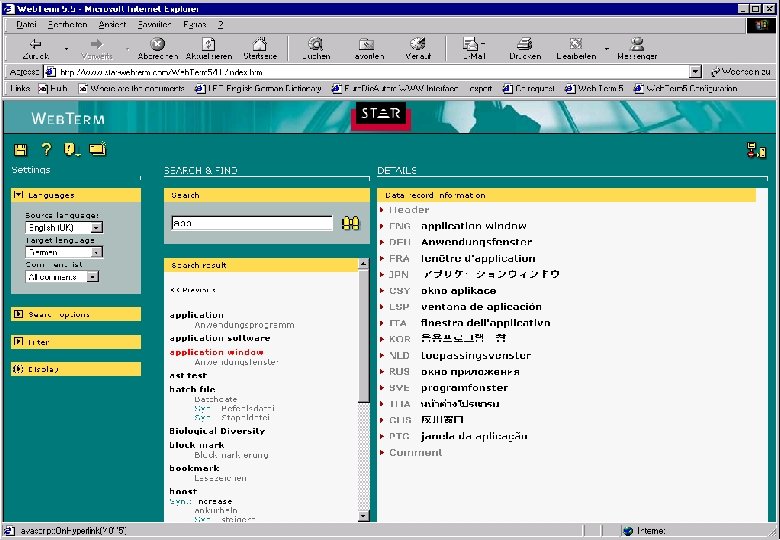Expand the Search options panel

click(x=18, y=314)
